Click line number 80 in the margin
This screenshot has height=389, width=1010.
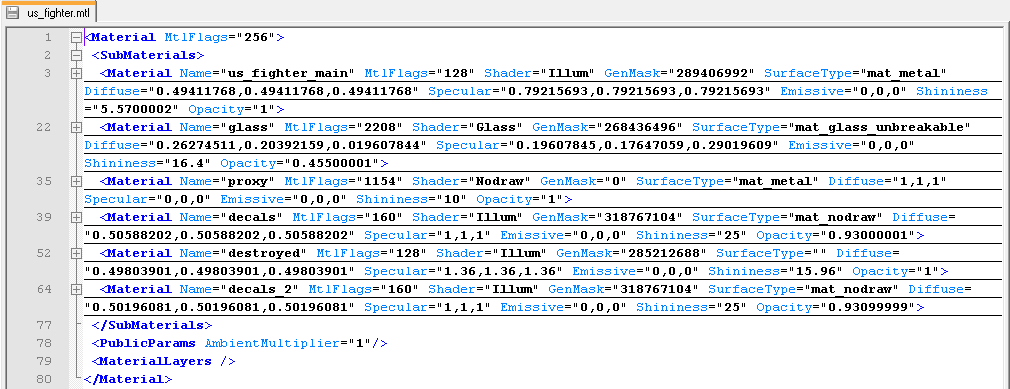(43, 379)
